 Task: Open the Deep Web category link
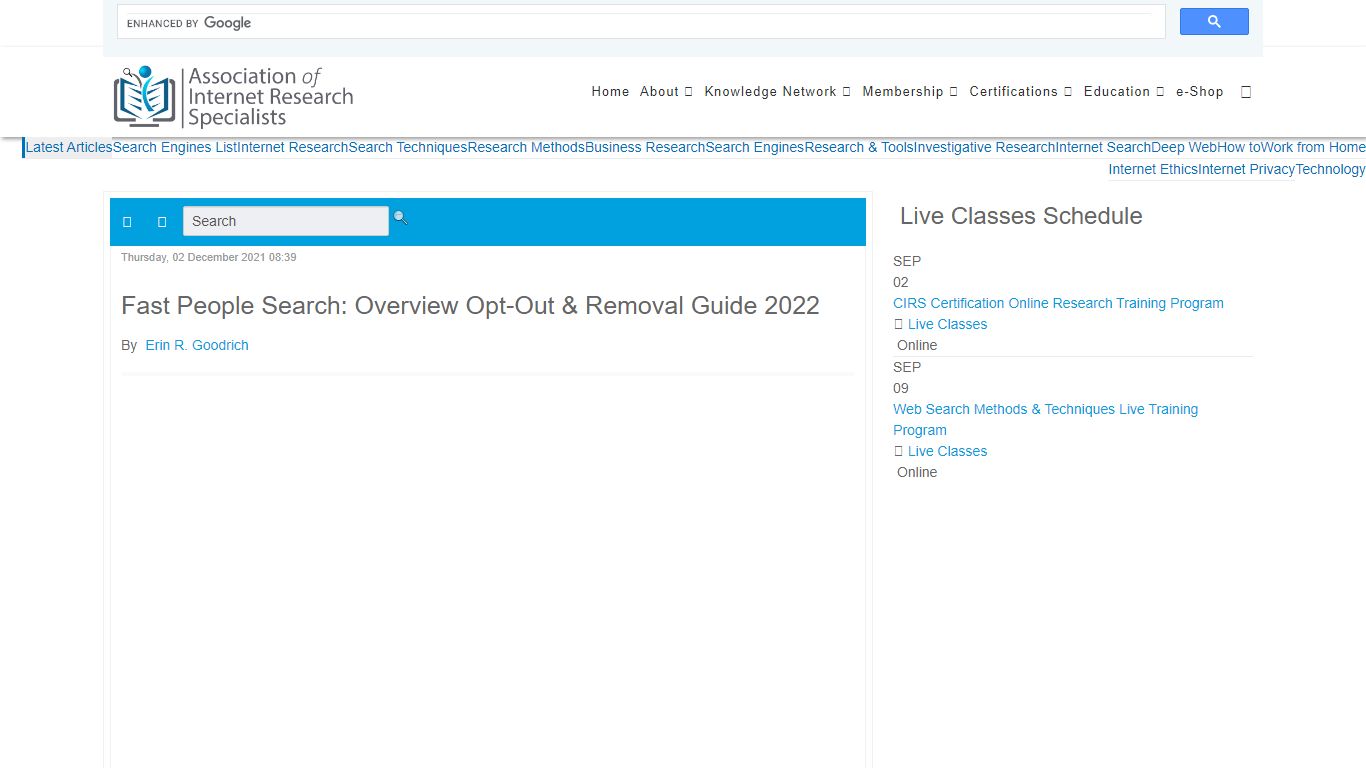1184,147
